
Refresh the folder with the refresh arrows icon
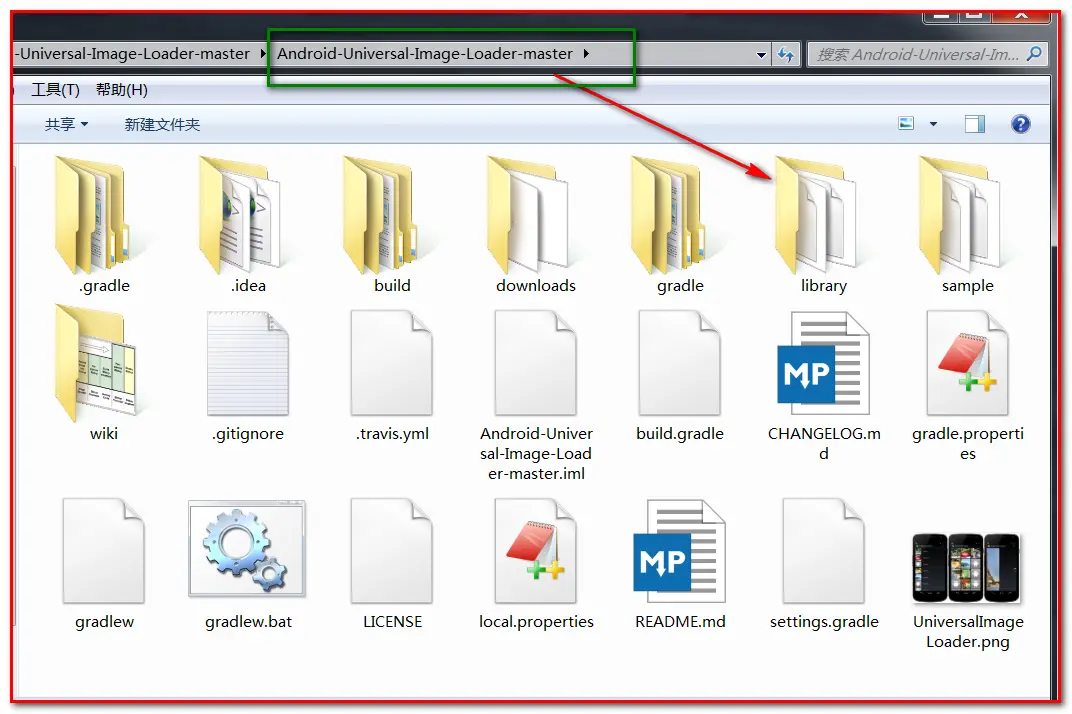tap(786, 54)
